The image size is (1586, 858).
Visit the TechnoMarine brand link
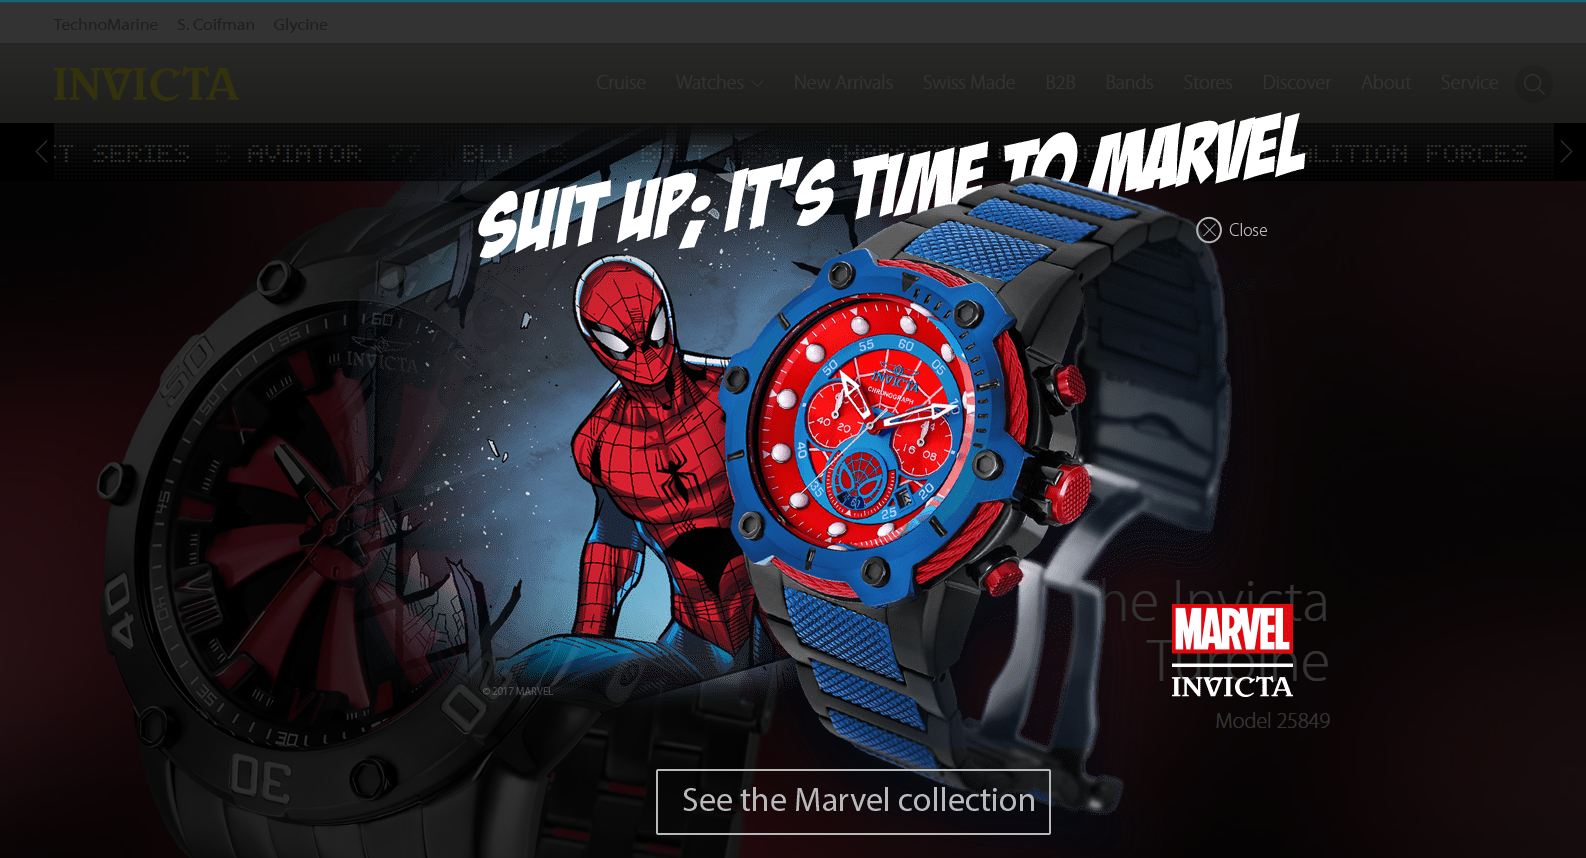[105, 24]
